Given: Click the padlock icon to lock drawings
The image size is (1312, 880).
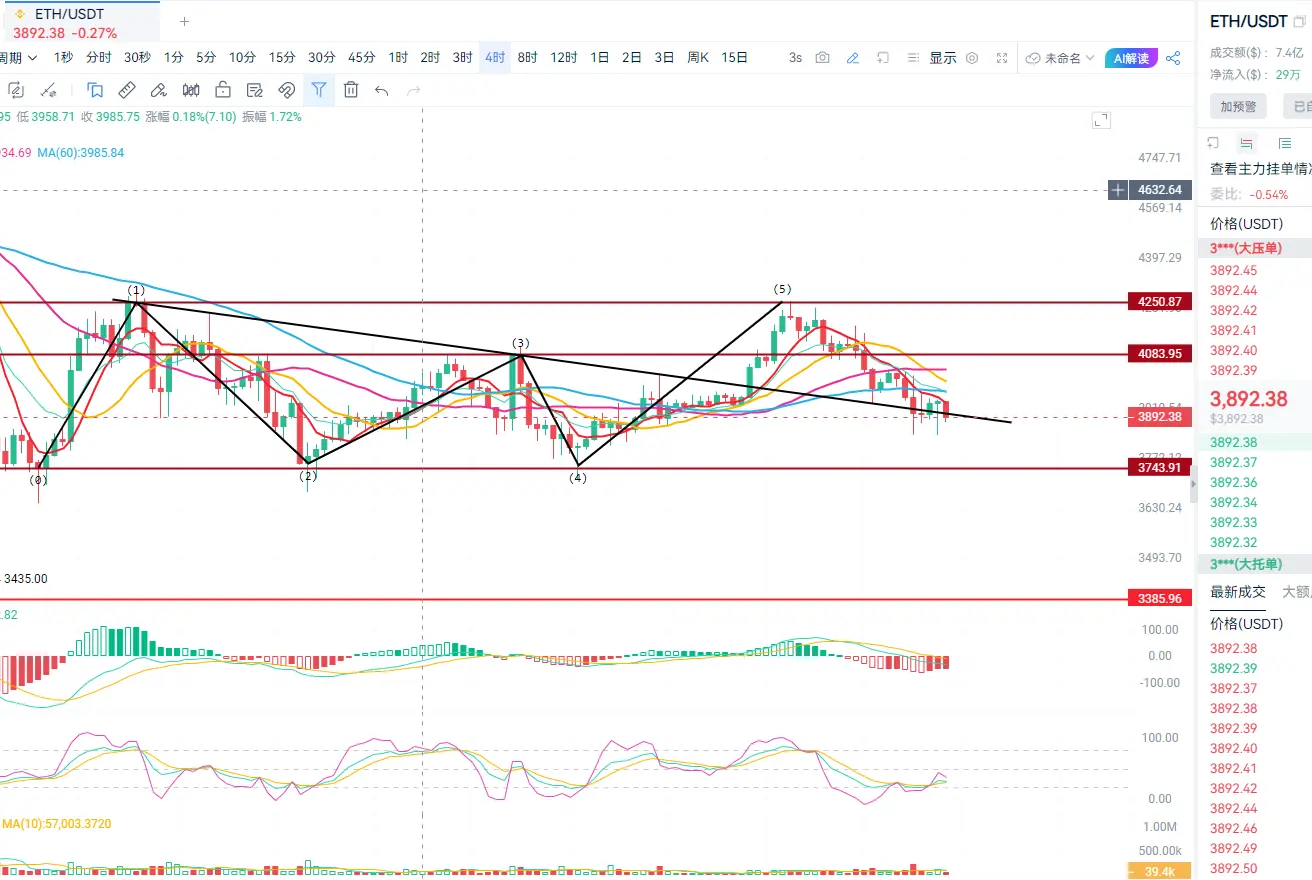Looking at the screenshot, I should click(223, 90).
